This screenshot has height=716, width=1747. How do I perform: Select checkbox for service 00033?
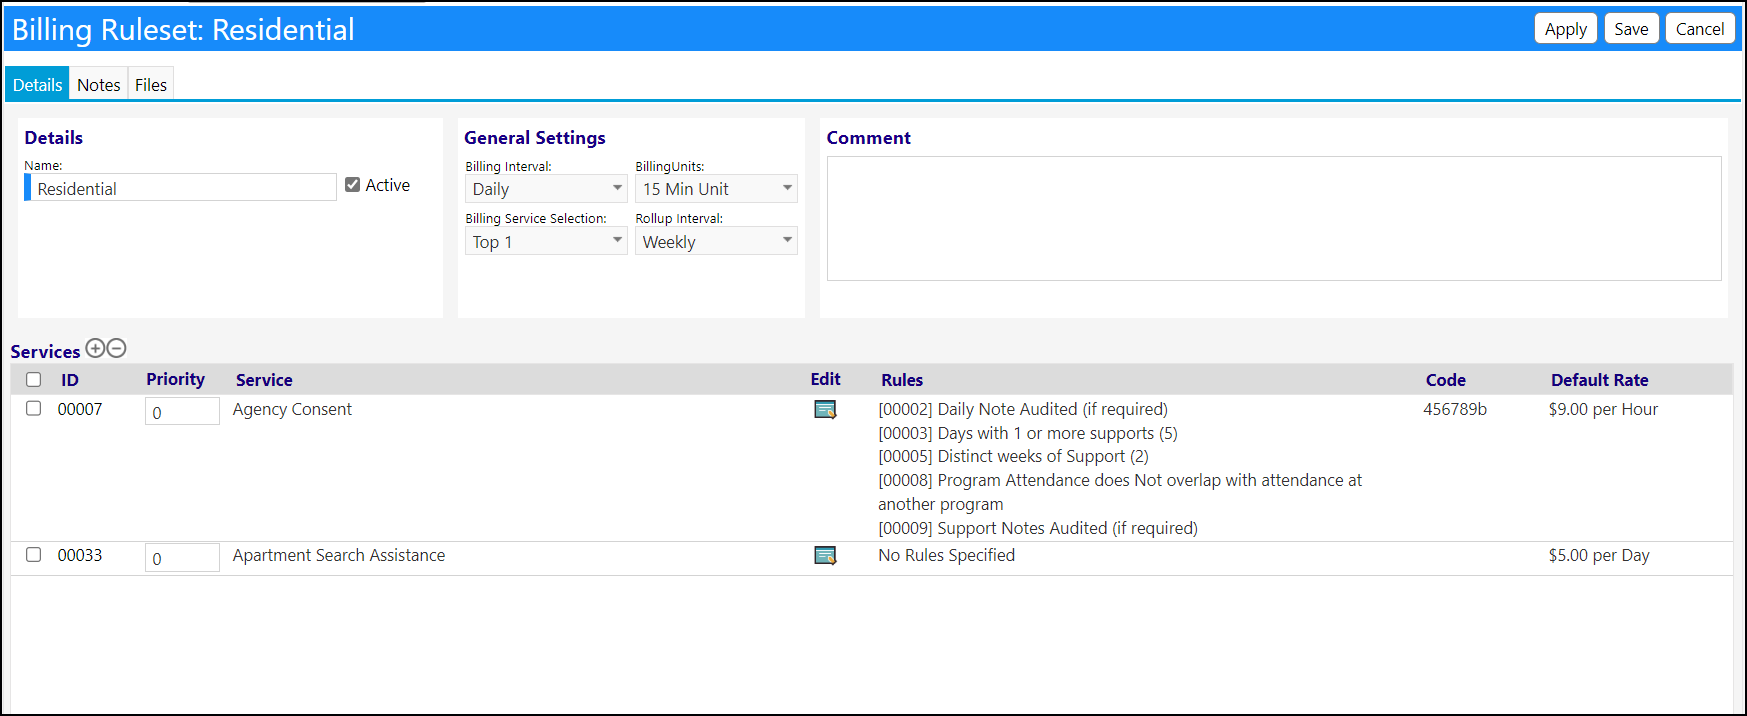click(x=34, y=554)
